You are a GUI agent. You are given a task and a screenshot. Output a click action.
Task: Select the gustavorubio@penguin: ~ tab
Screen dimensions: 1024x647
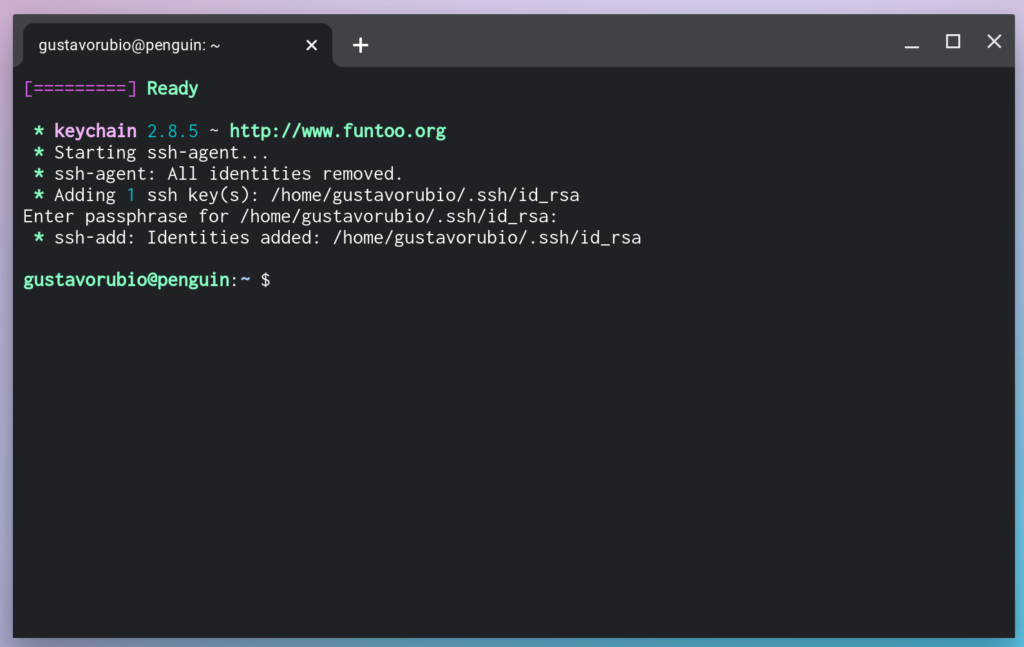point(178,45)
